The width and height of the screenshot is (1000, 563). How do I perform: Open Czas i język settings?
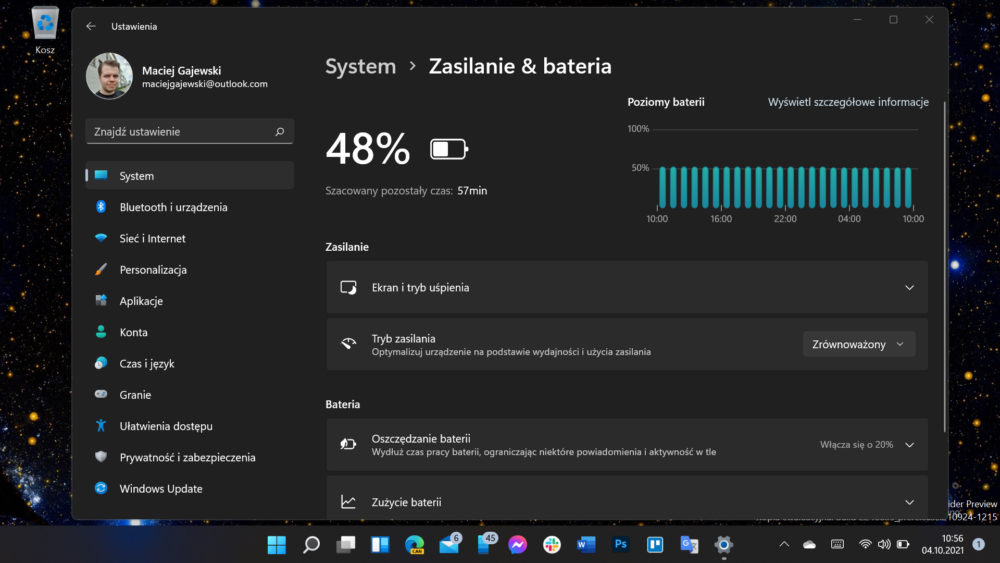(189, 363)
